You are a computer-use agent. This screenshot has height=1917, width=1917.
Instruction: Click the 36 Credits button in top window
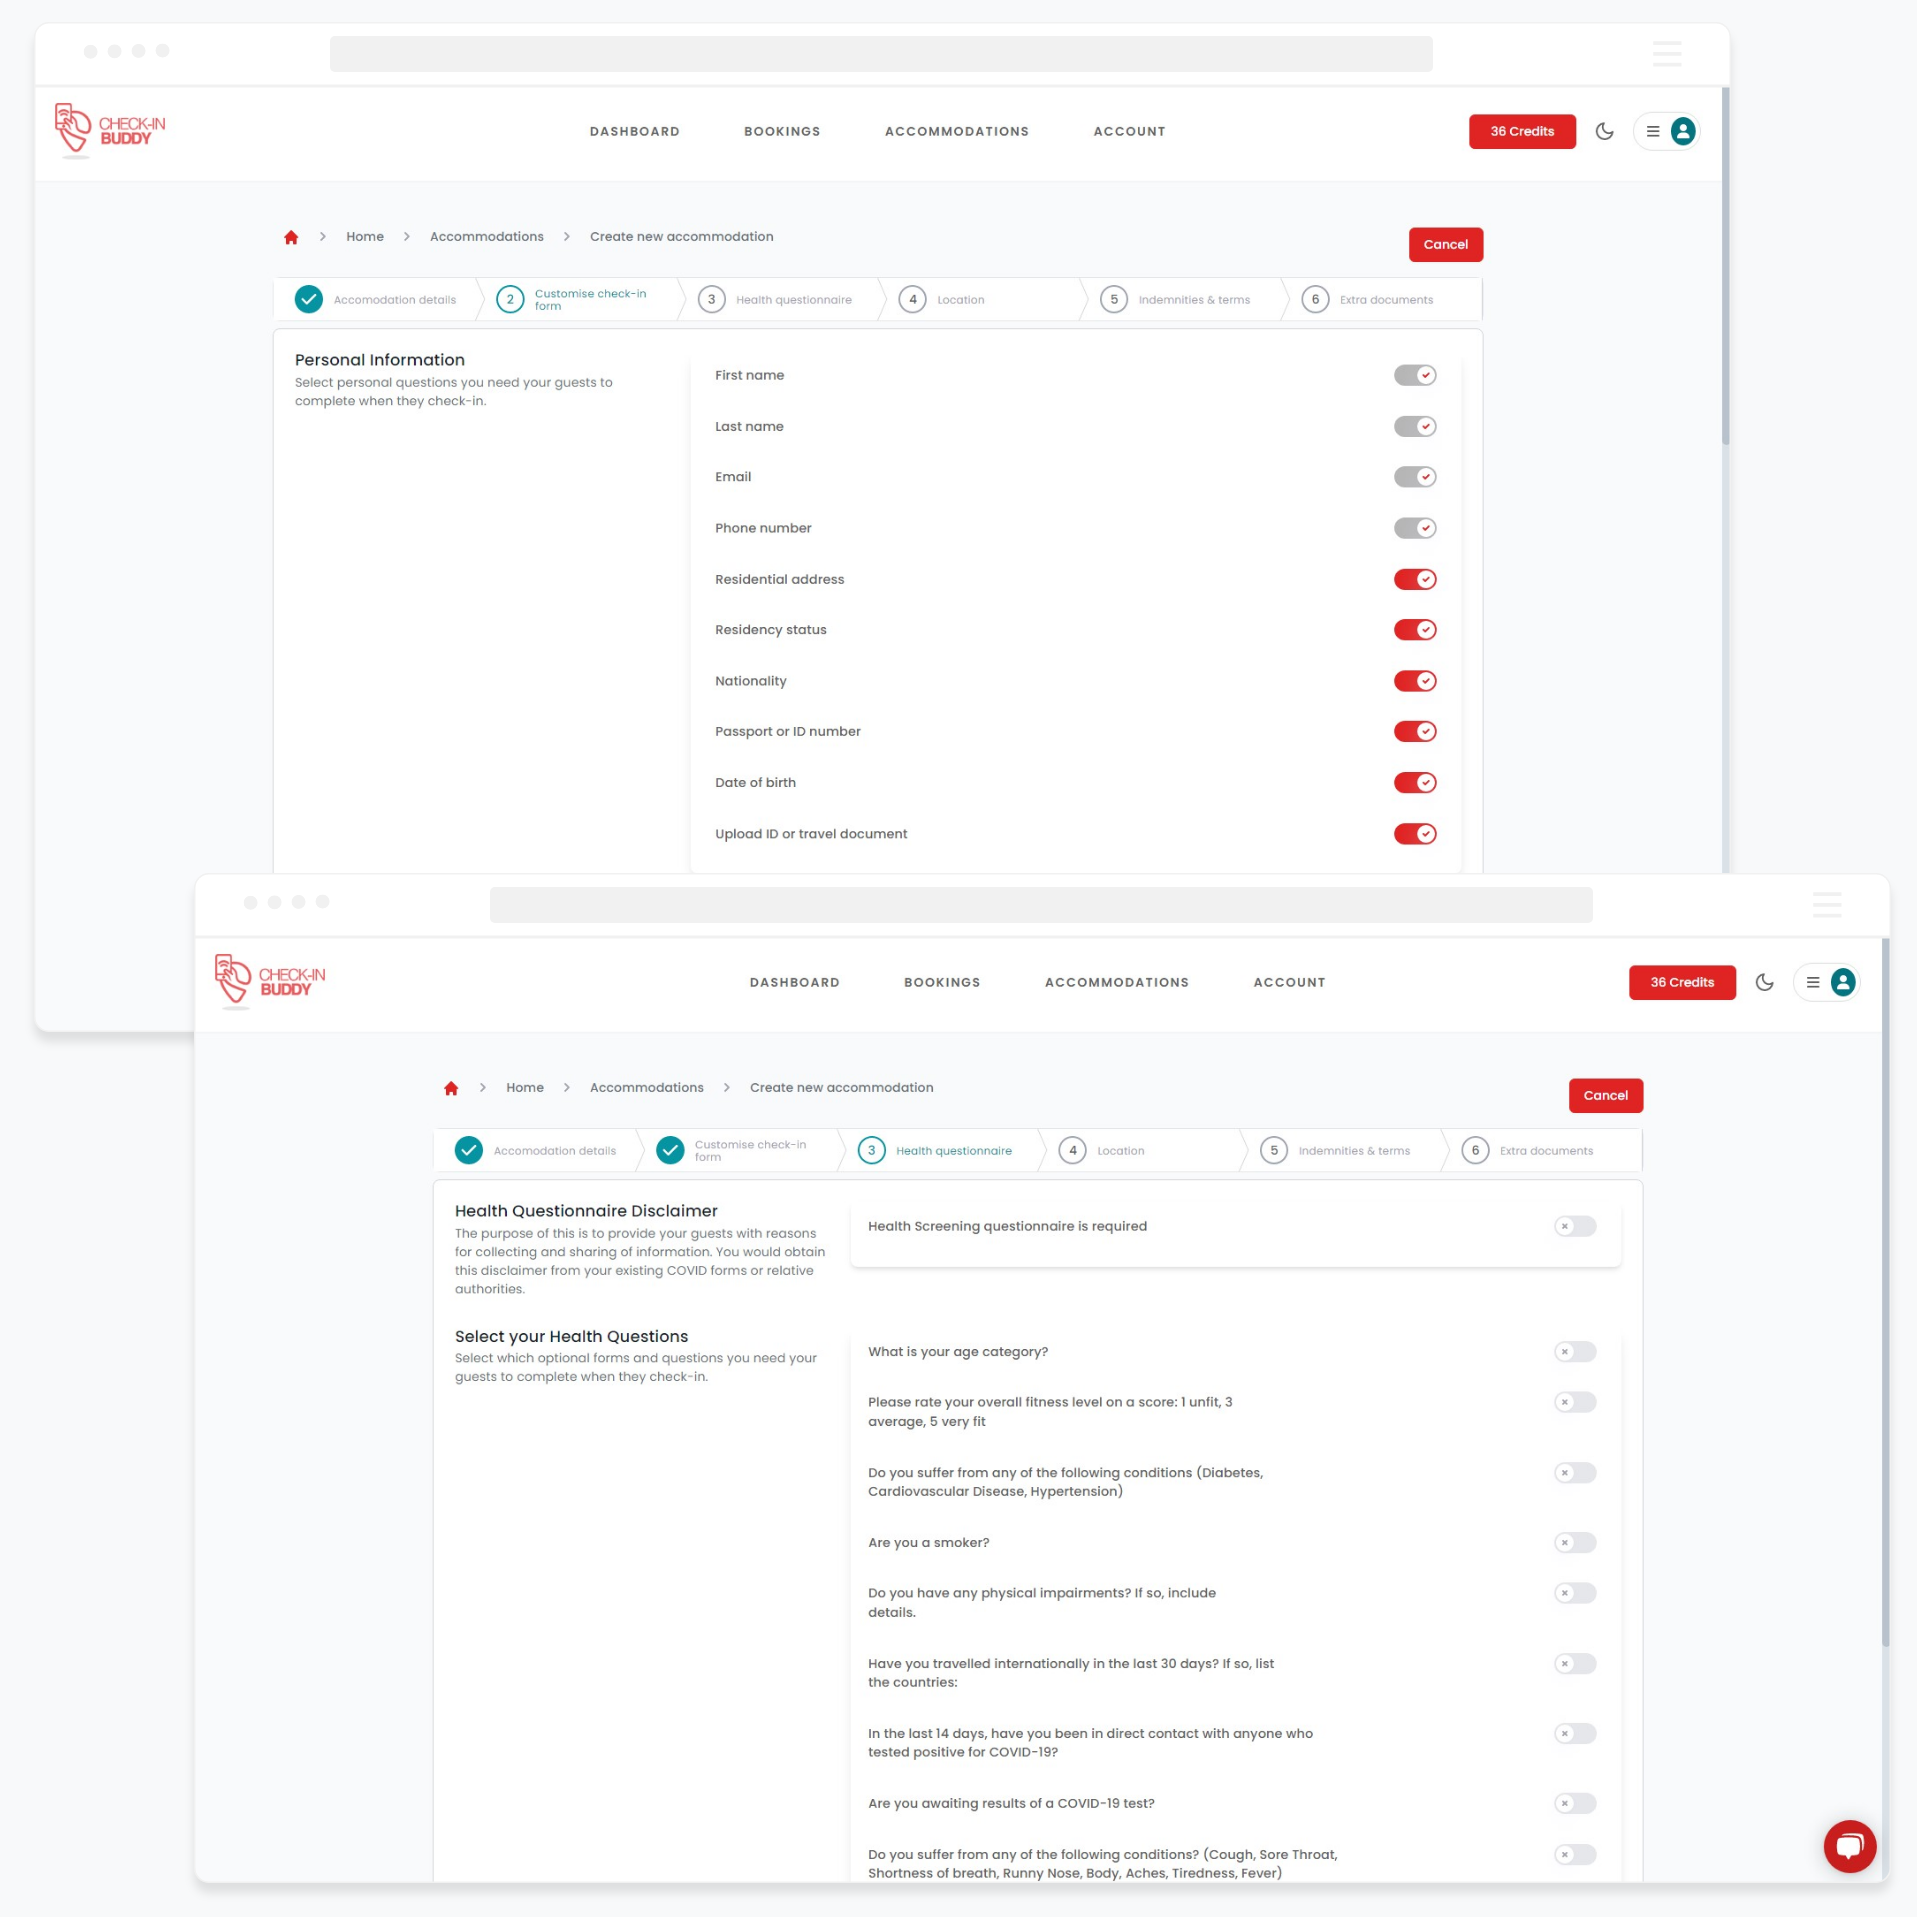click(1521, 131)
